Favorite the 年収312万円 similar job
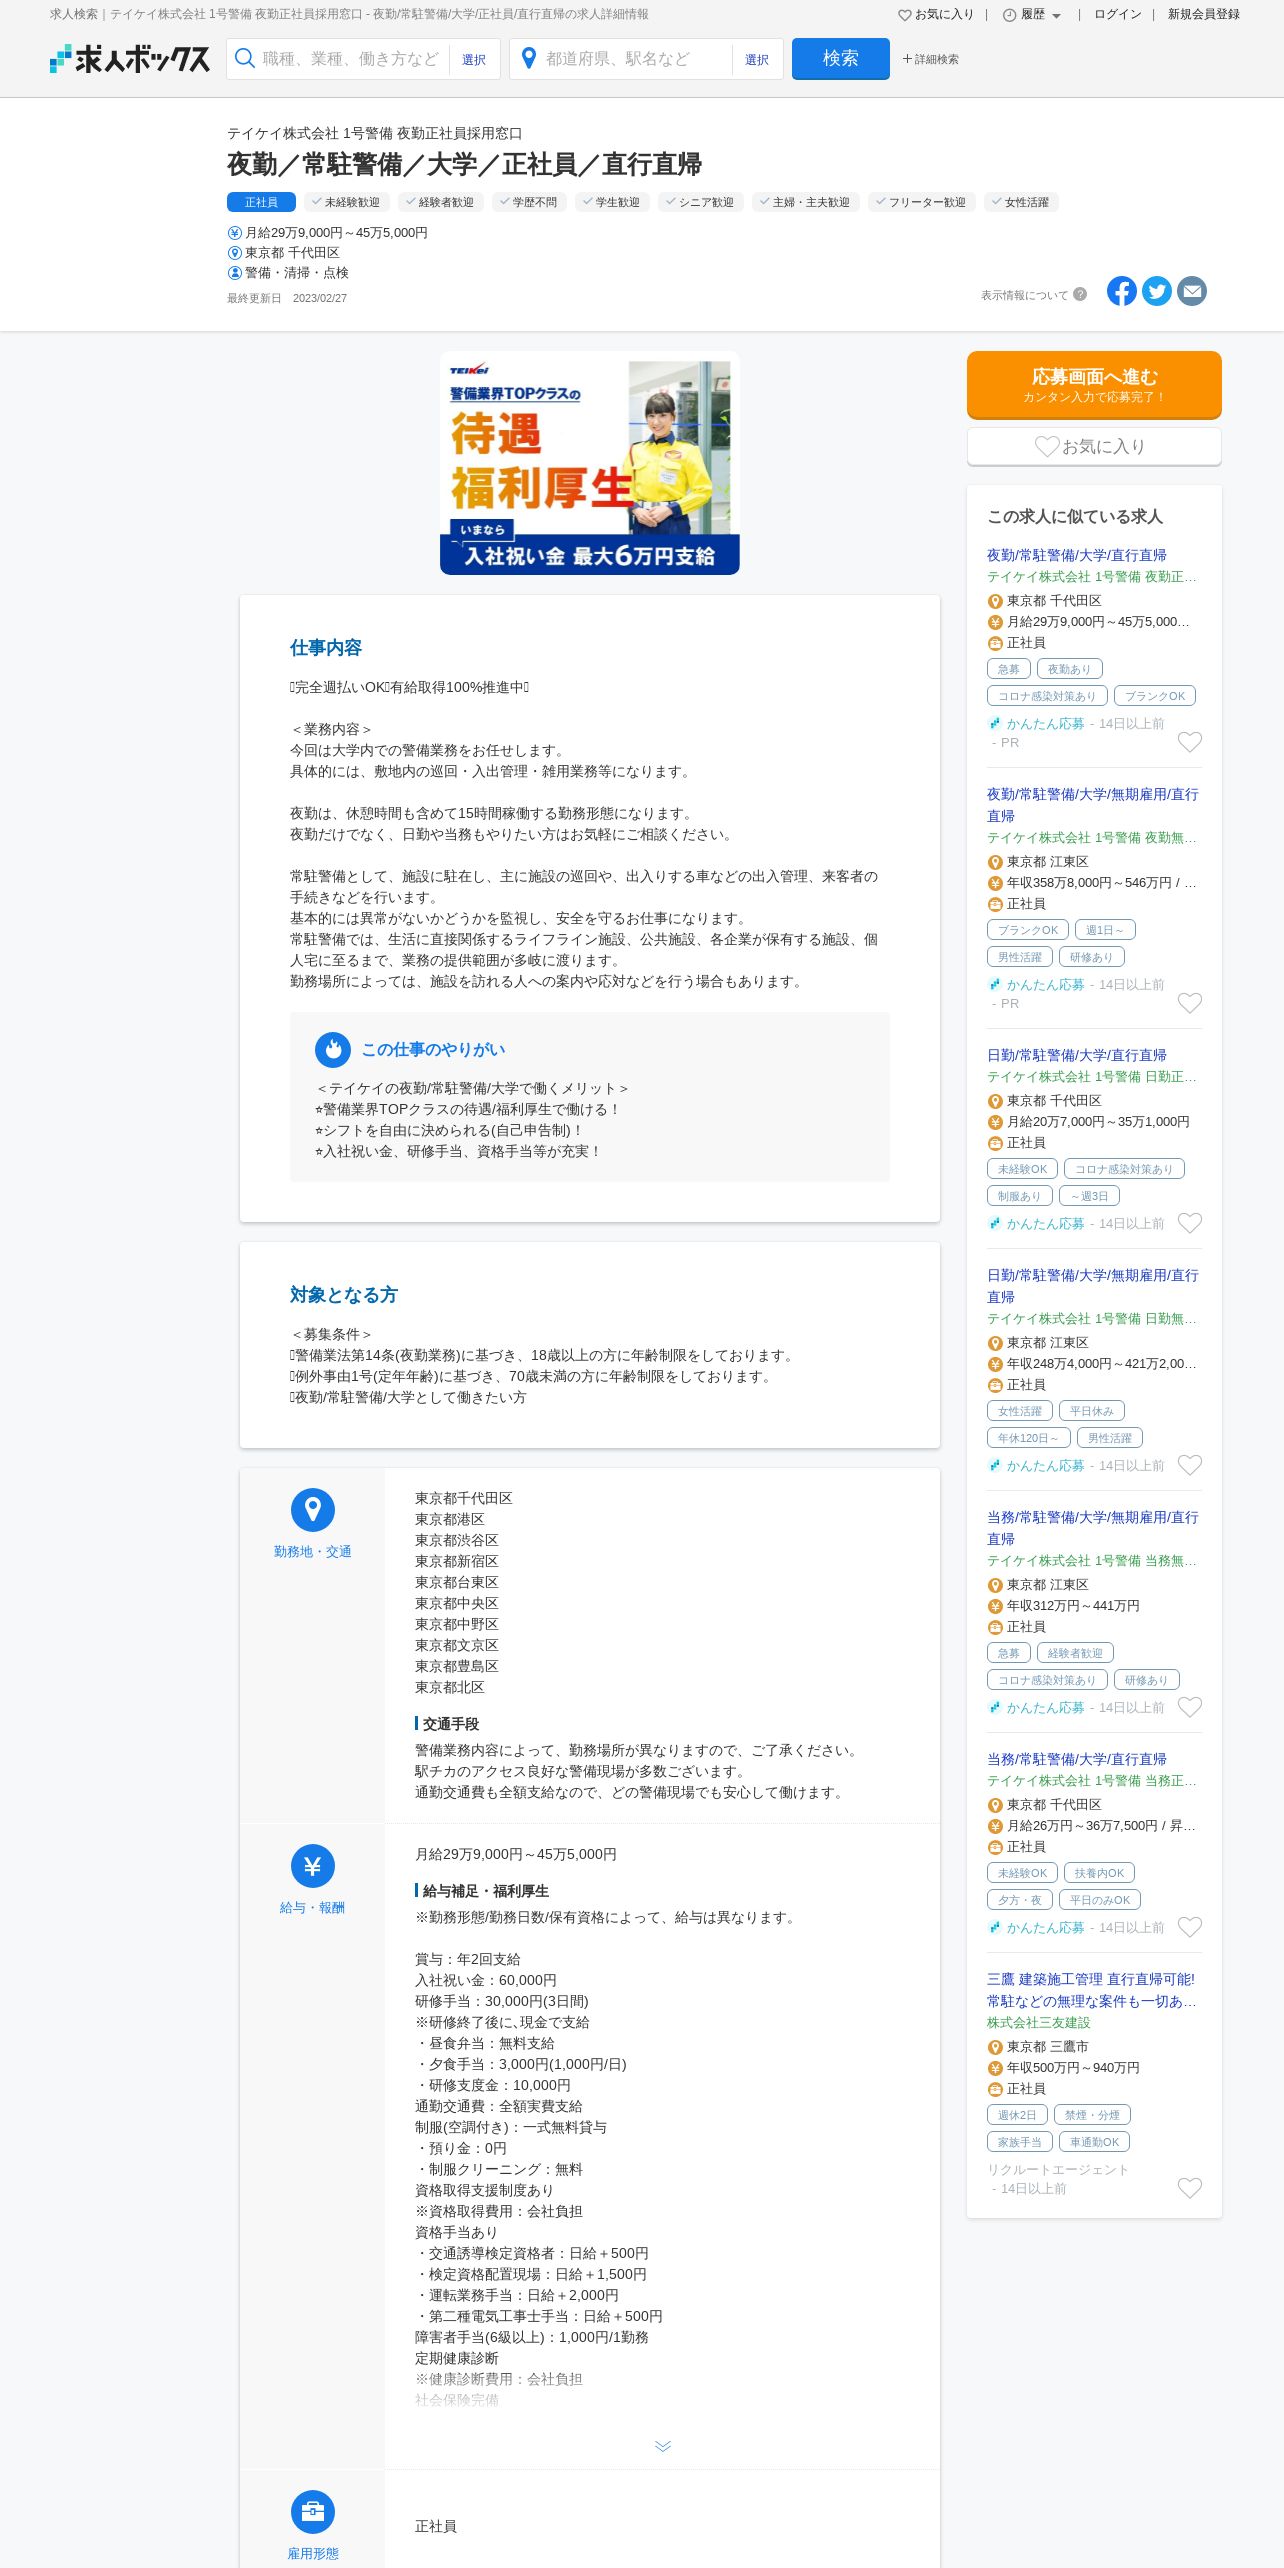This screenshot has height=2568, width=1284. (x=1190, y=1707)
